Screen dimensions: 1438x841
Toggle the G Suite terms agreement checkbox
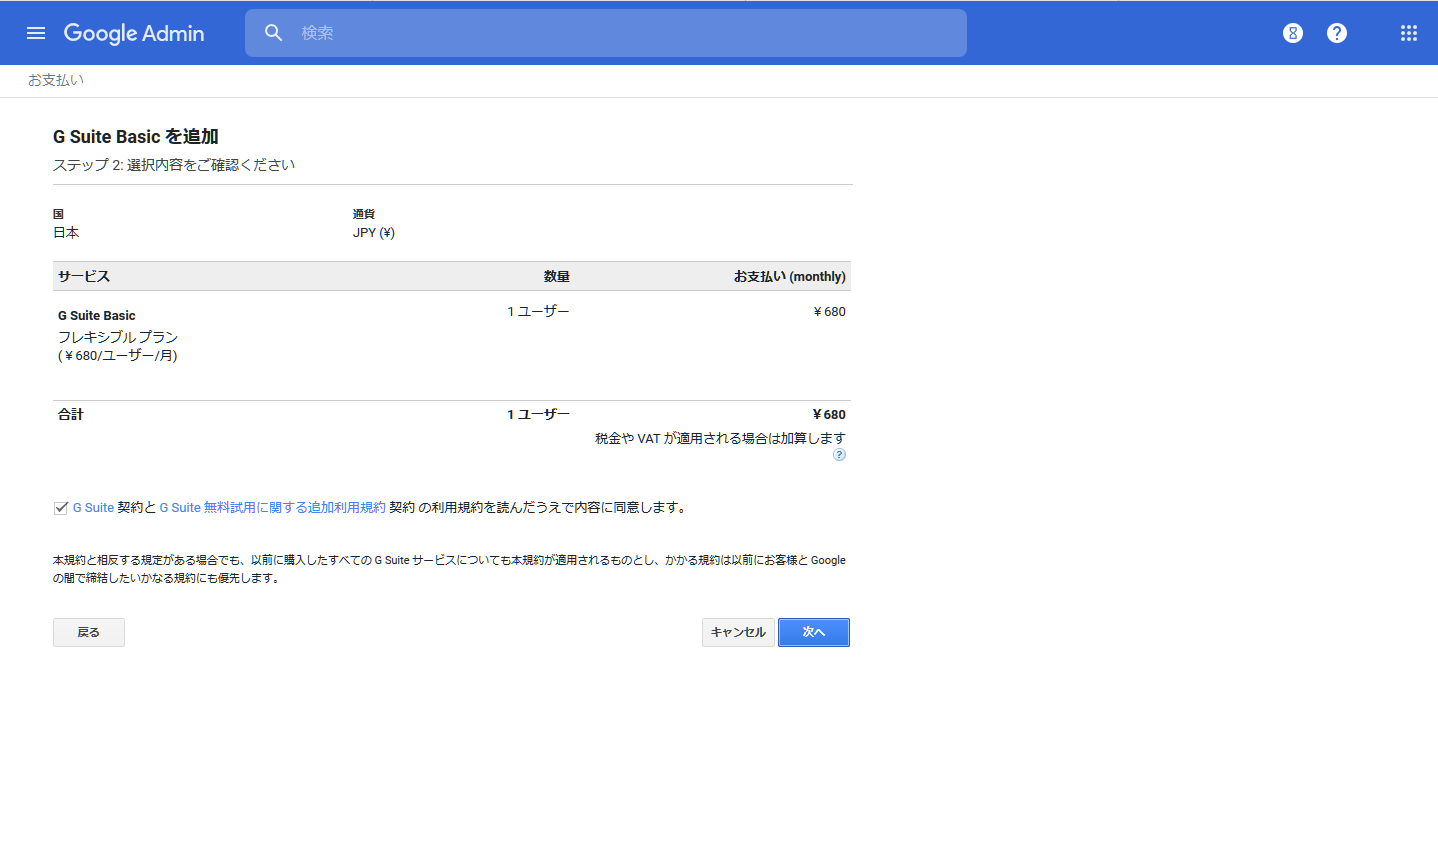click(61, 508)
